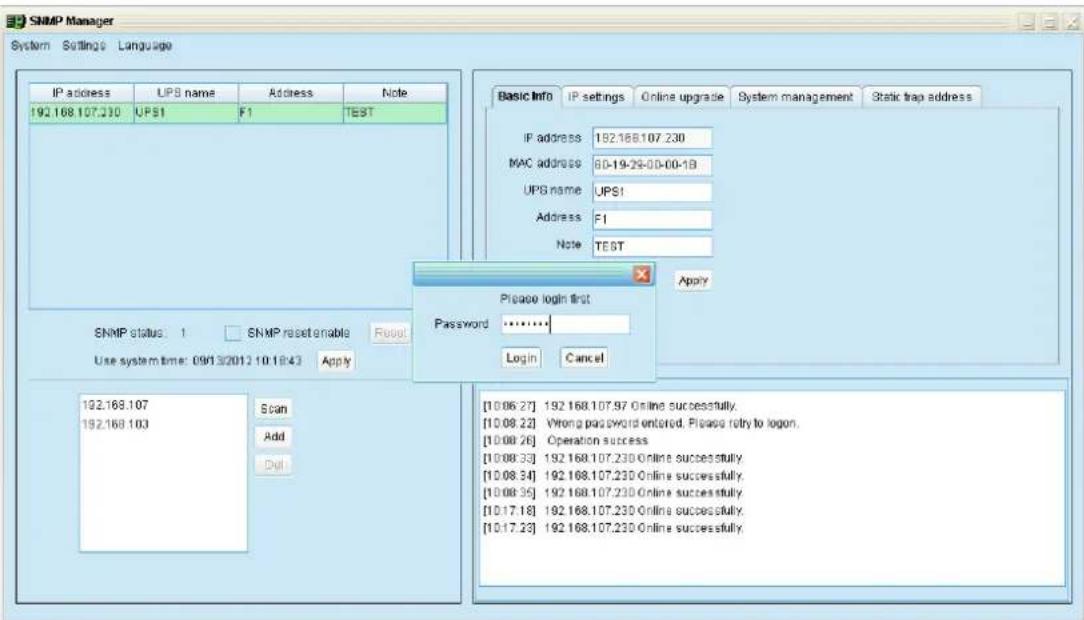Click the SNMP Manager title bar icon
1084x620 pixels.
15,21
